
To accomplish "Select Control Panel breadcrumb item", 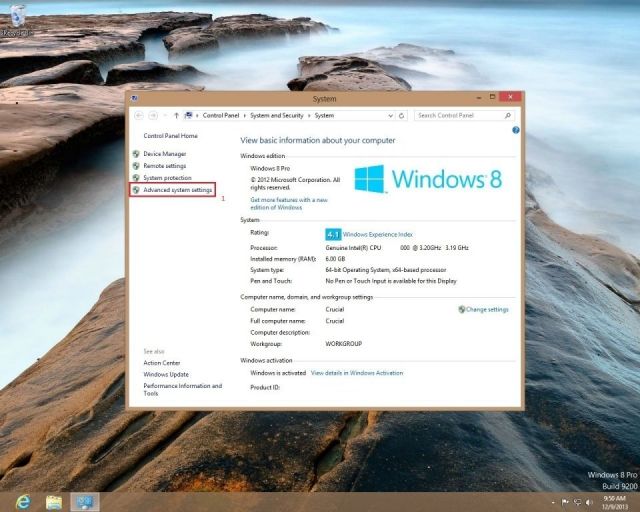I will click(219, 115).
